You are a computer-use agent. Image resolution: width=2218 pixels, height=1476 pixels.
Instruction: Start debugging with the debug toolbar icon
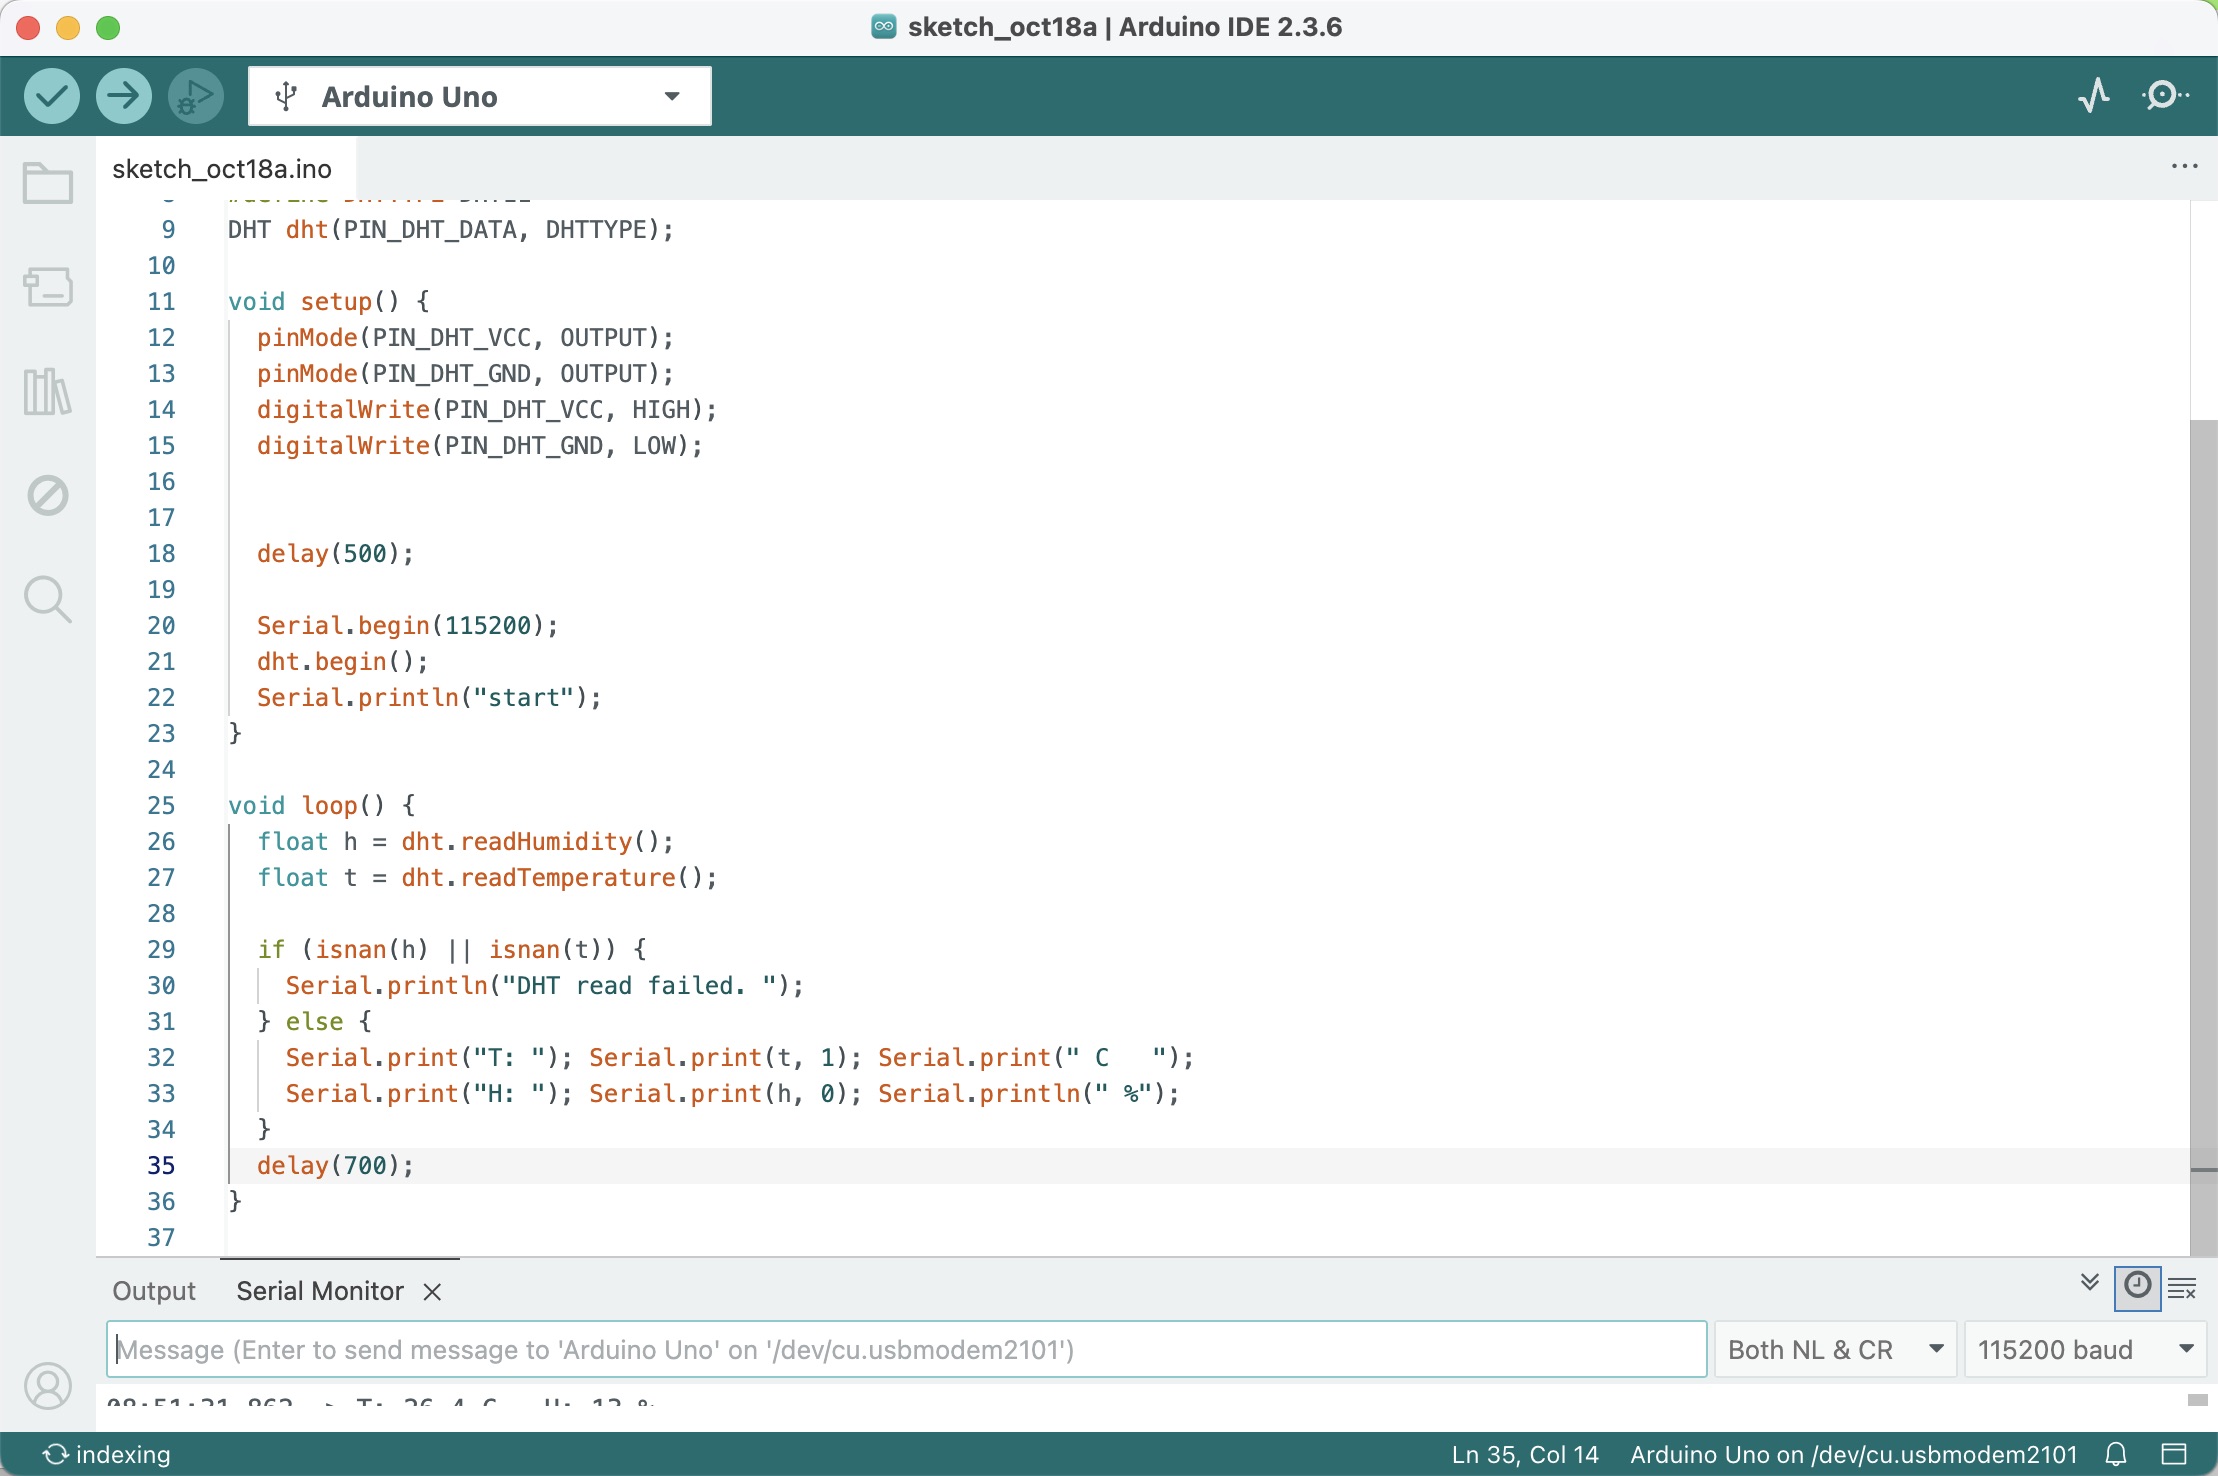(195, 95)
